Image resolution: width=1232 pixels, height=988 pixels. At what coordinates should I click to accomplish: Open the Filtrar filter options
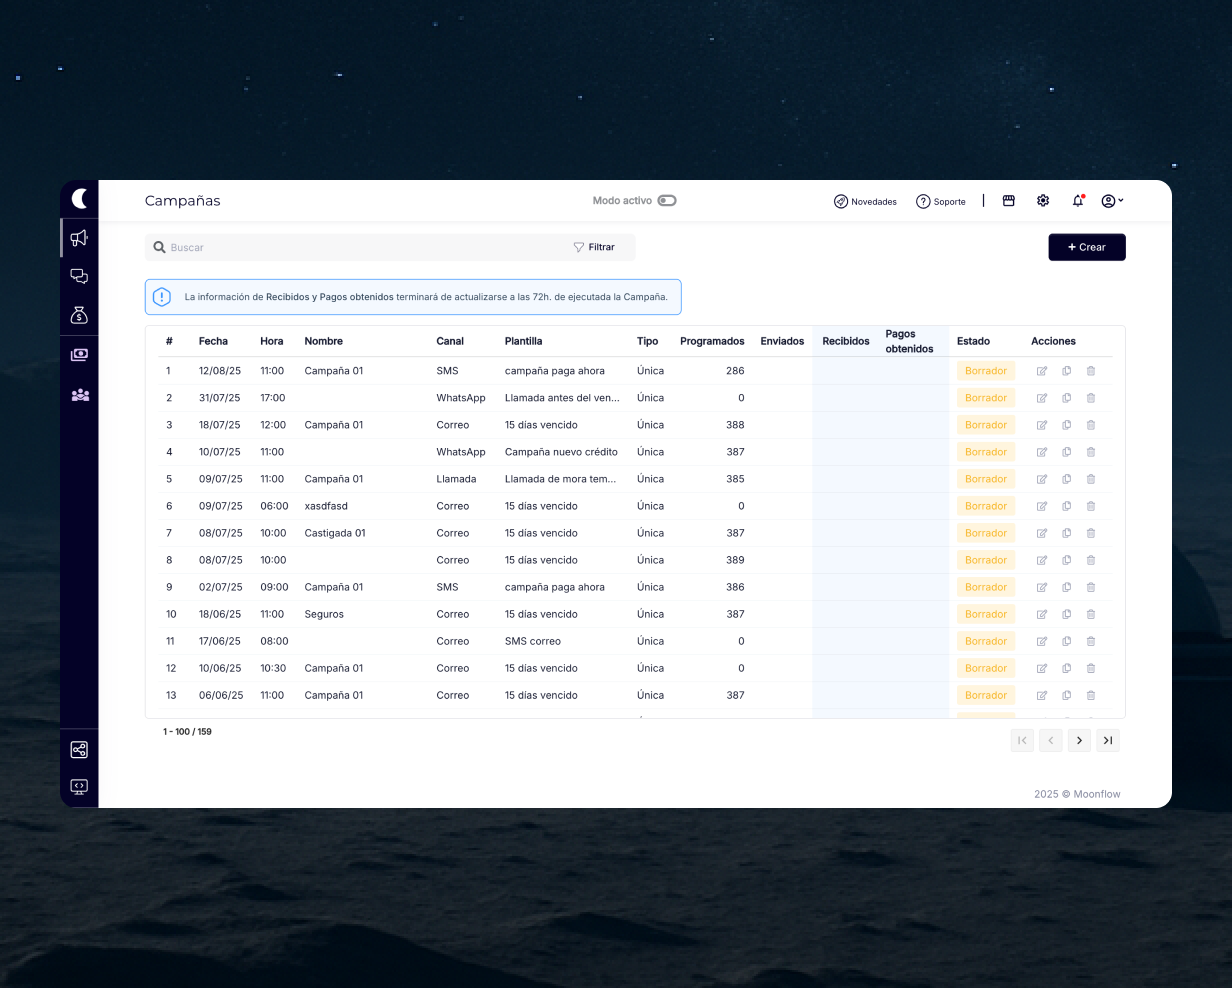pyautogui.click(x=594, y=247)
